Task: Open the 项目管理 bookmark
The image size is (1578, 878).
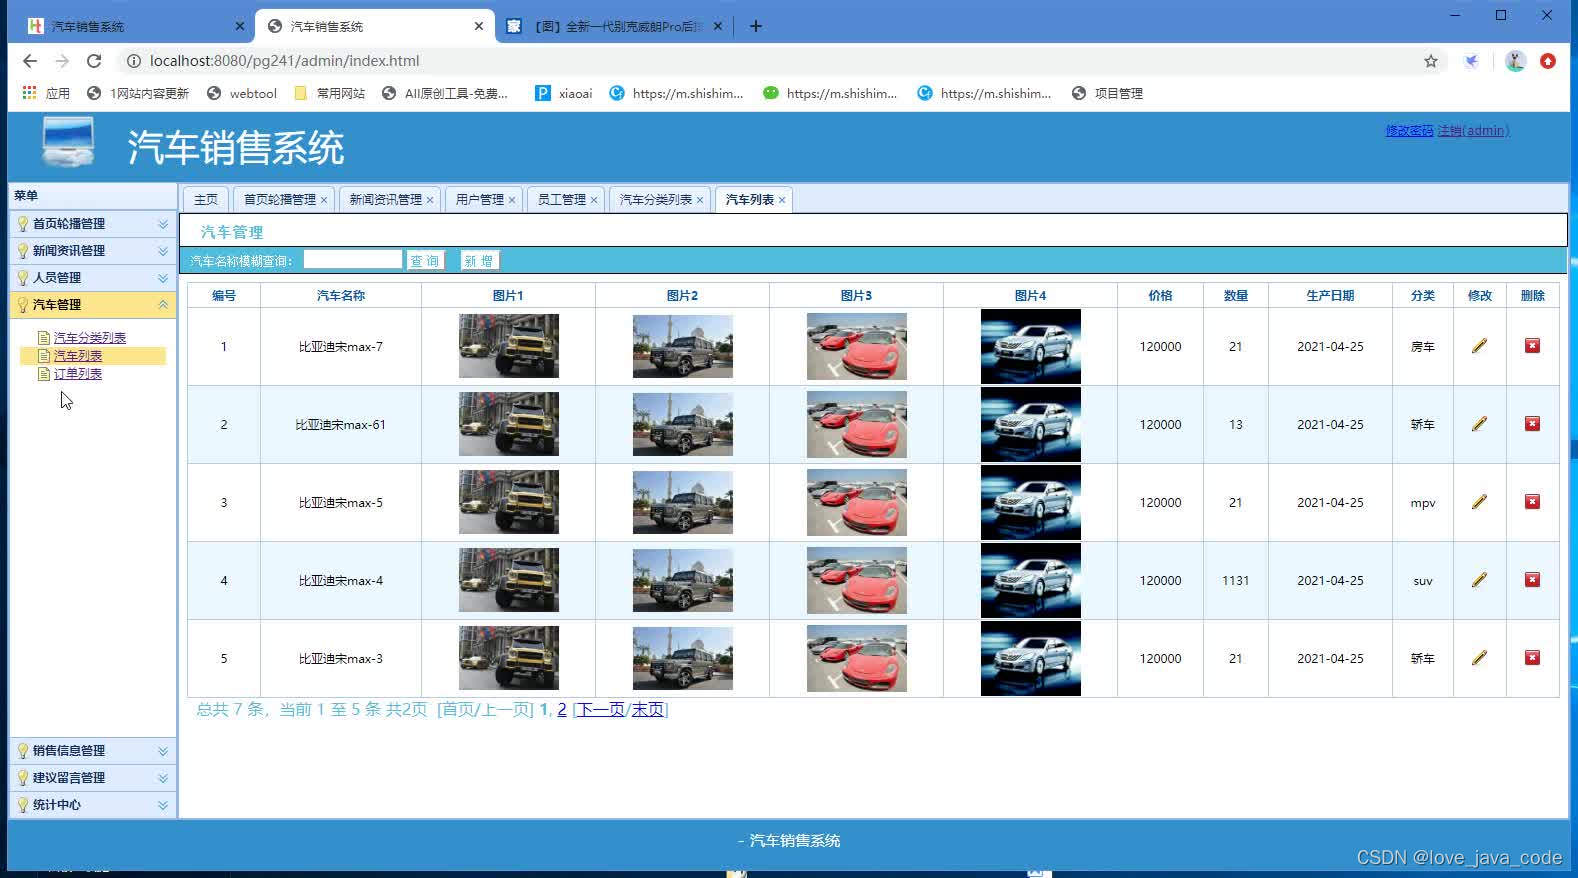Action: (x=1107, y=93)
